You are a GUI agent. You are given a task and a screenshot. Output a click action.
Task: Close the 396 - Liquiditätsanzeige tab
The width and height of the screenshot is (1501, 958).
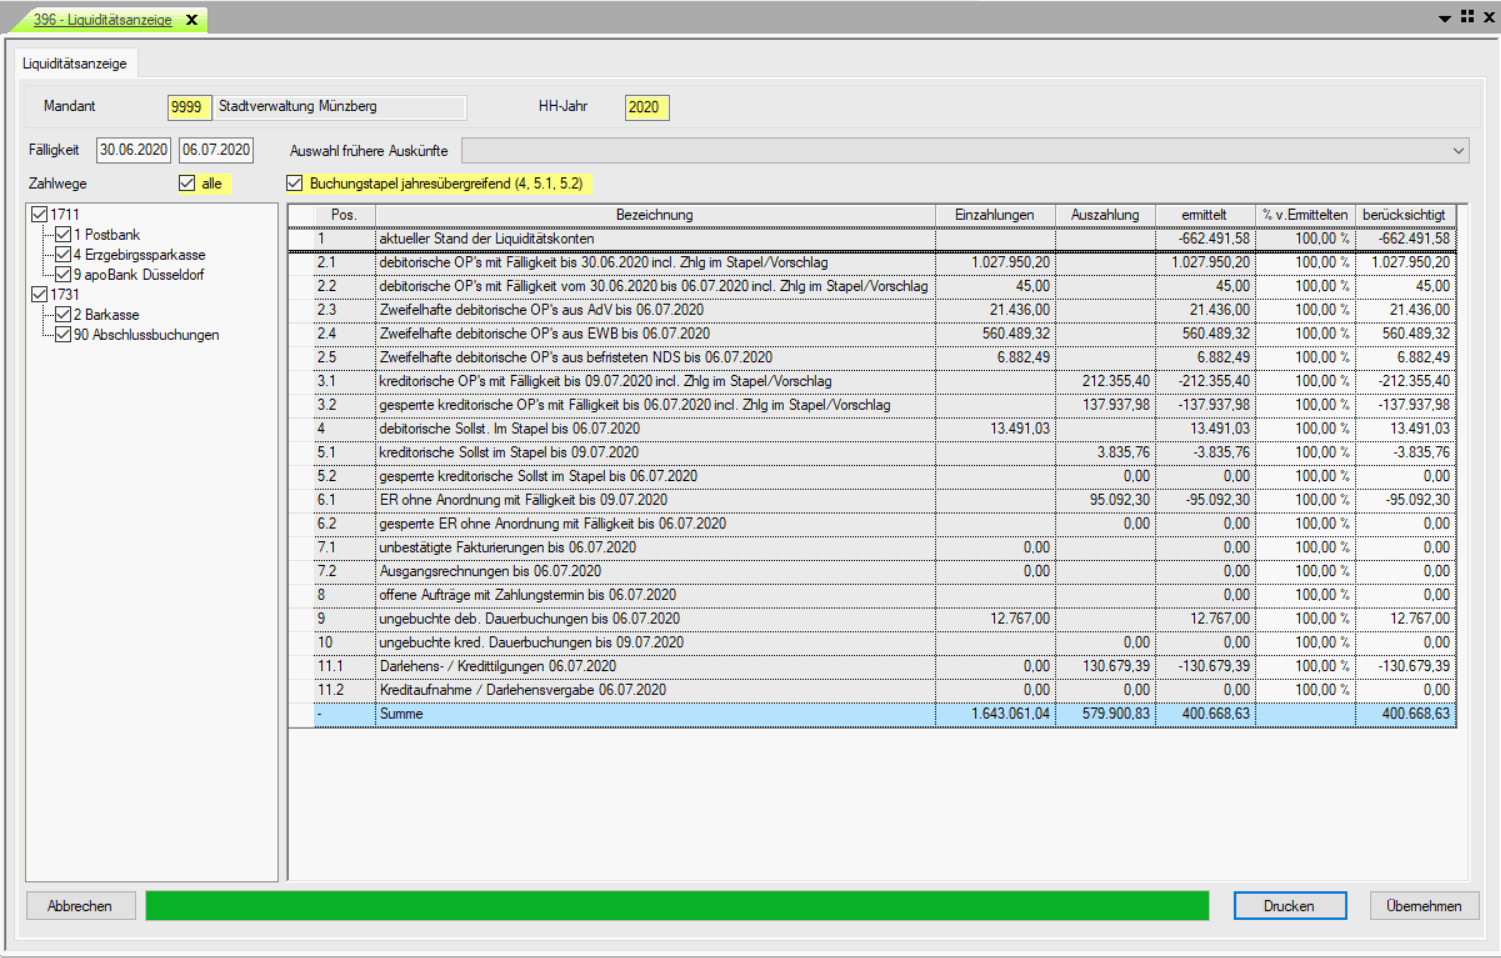(192, 20)
